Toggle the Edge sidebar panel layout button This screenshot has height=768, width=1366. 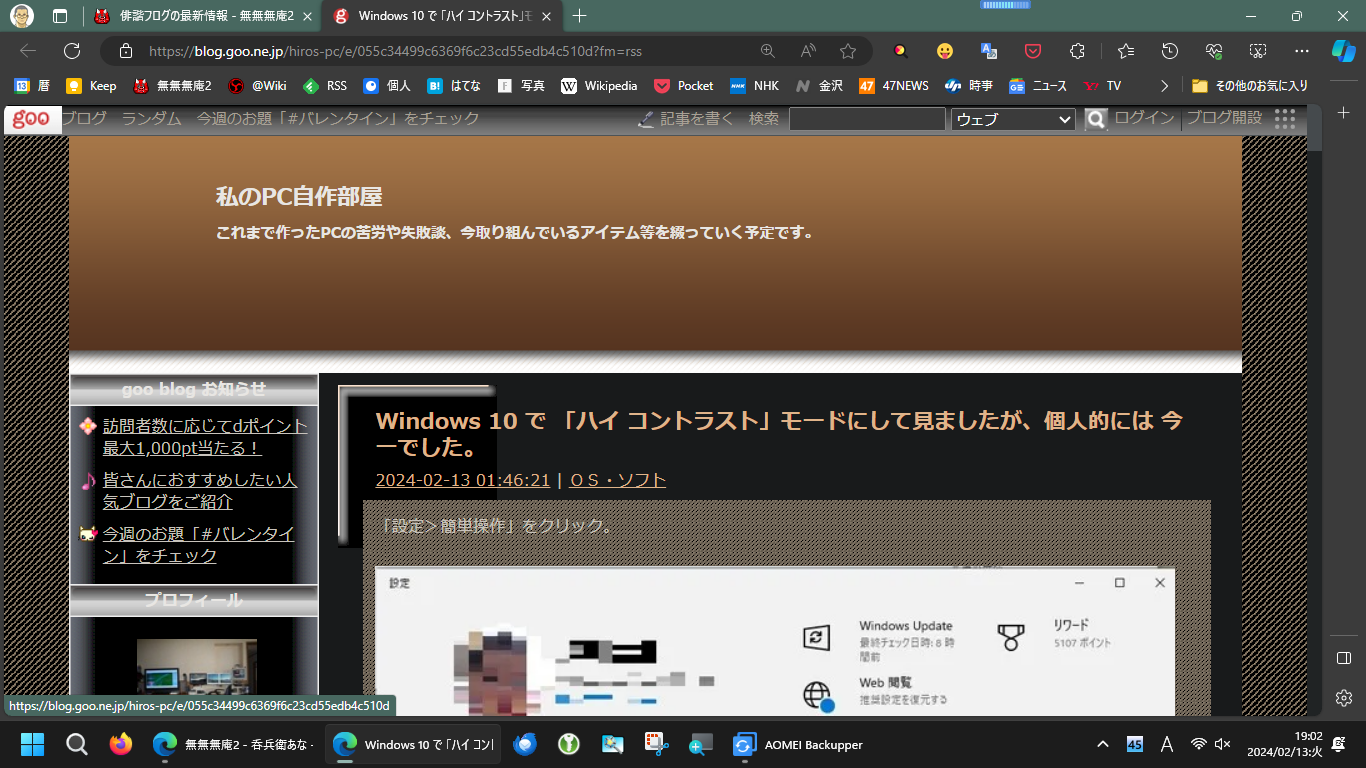[1344, 658]
